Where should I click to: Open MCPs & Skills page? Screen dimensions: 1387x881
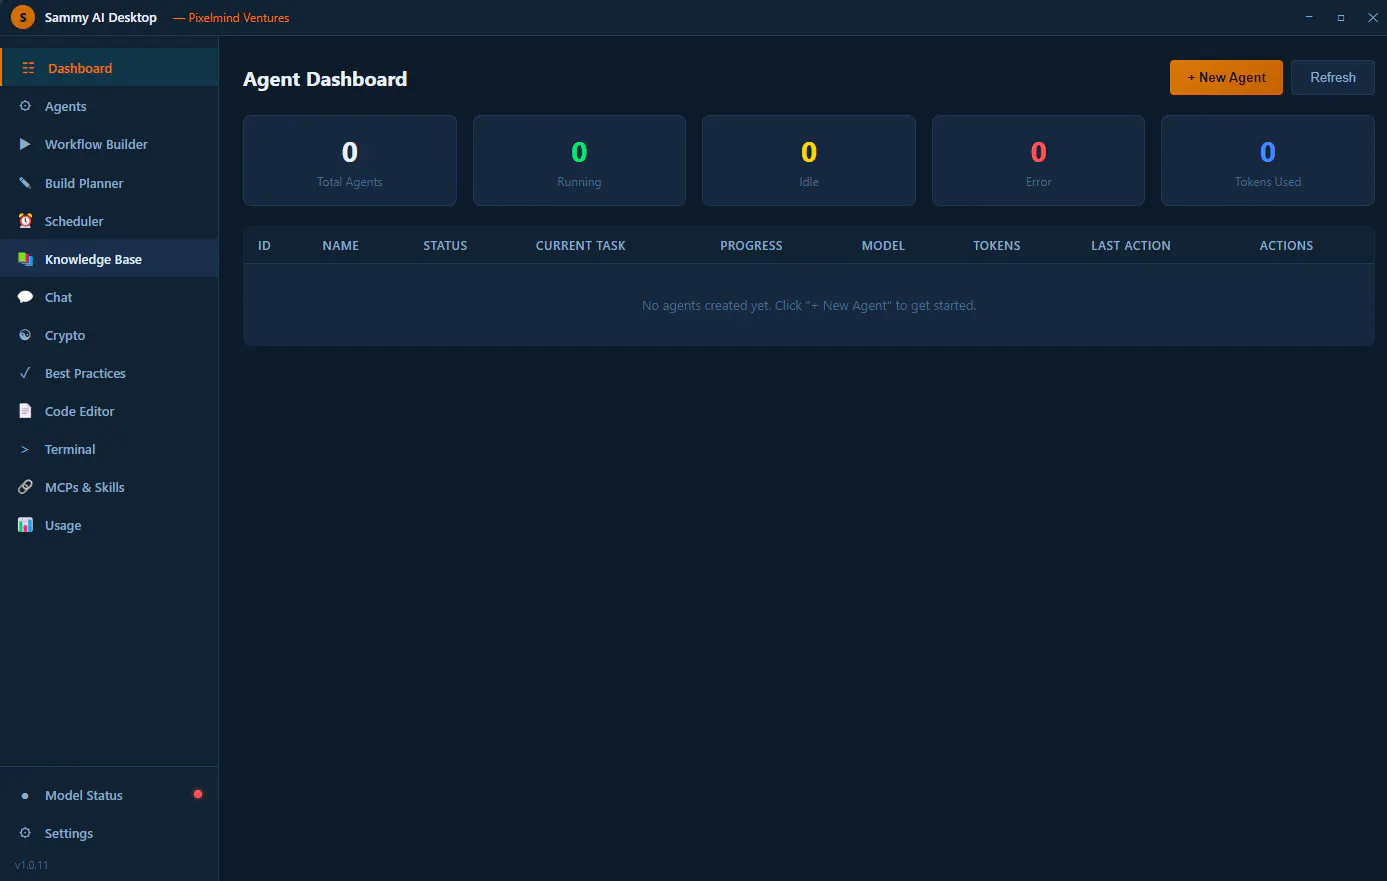click(x=109, y=487)
